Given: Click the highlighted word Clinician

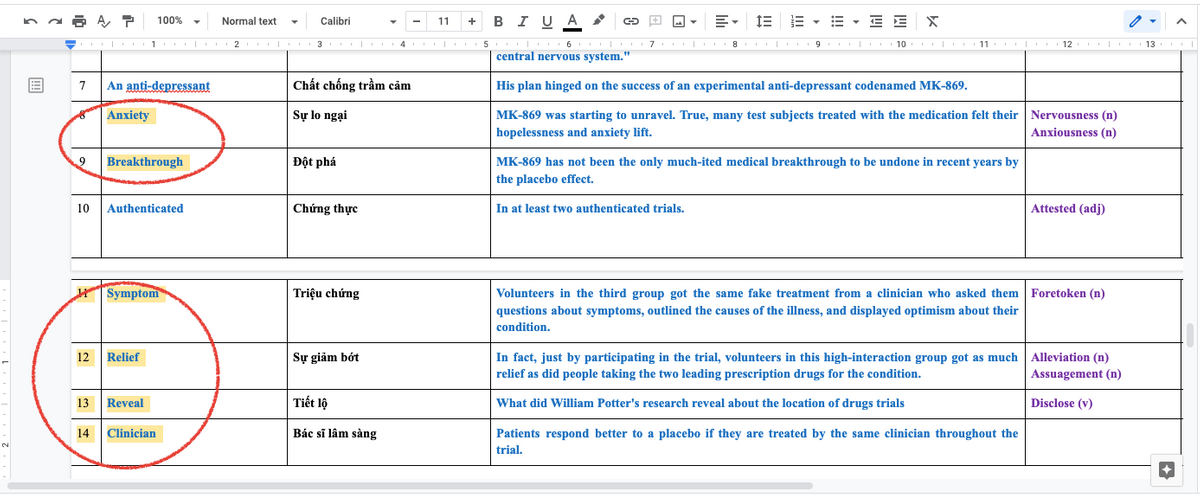Looking at the screenshot, I should (x=132, y=434).
